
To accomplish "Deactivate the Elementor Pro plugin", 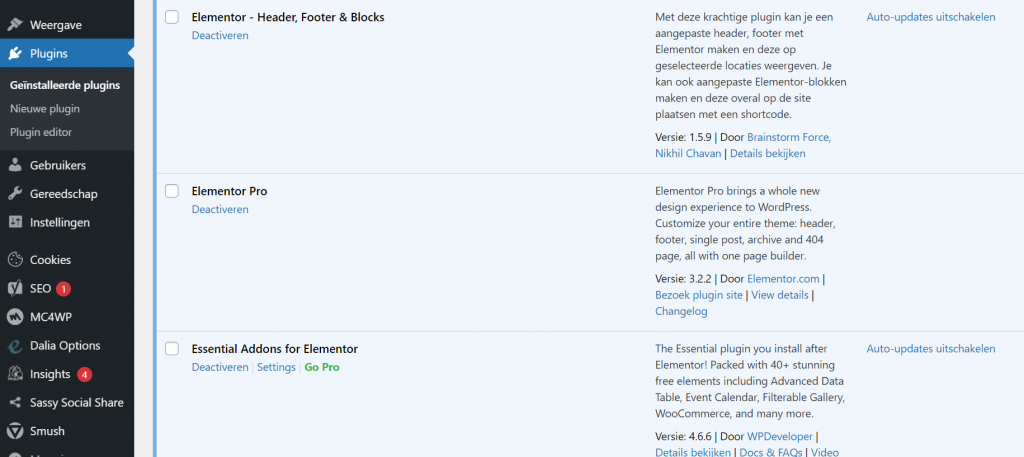I will tap(220, 210).
